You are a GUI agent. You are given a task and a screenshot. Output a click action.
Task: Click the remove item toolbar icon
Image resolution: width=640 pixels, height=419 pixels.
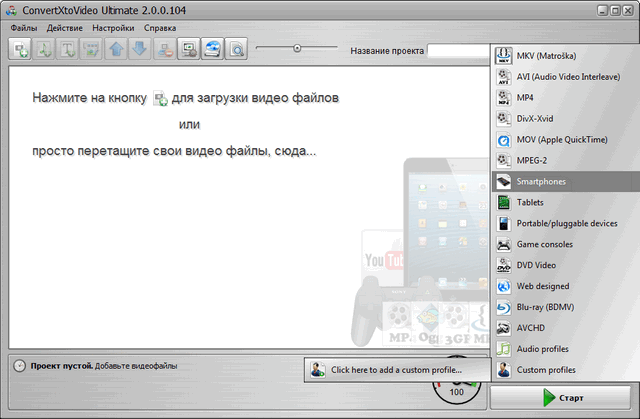click(162, 49)
